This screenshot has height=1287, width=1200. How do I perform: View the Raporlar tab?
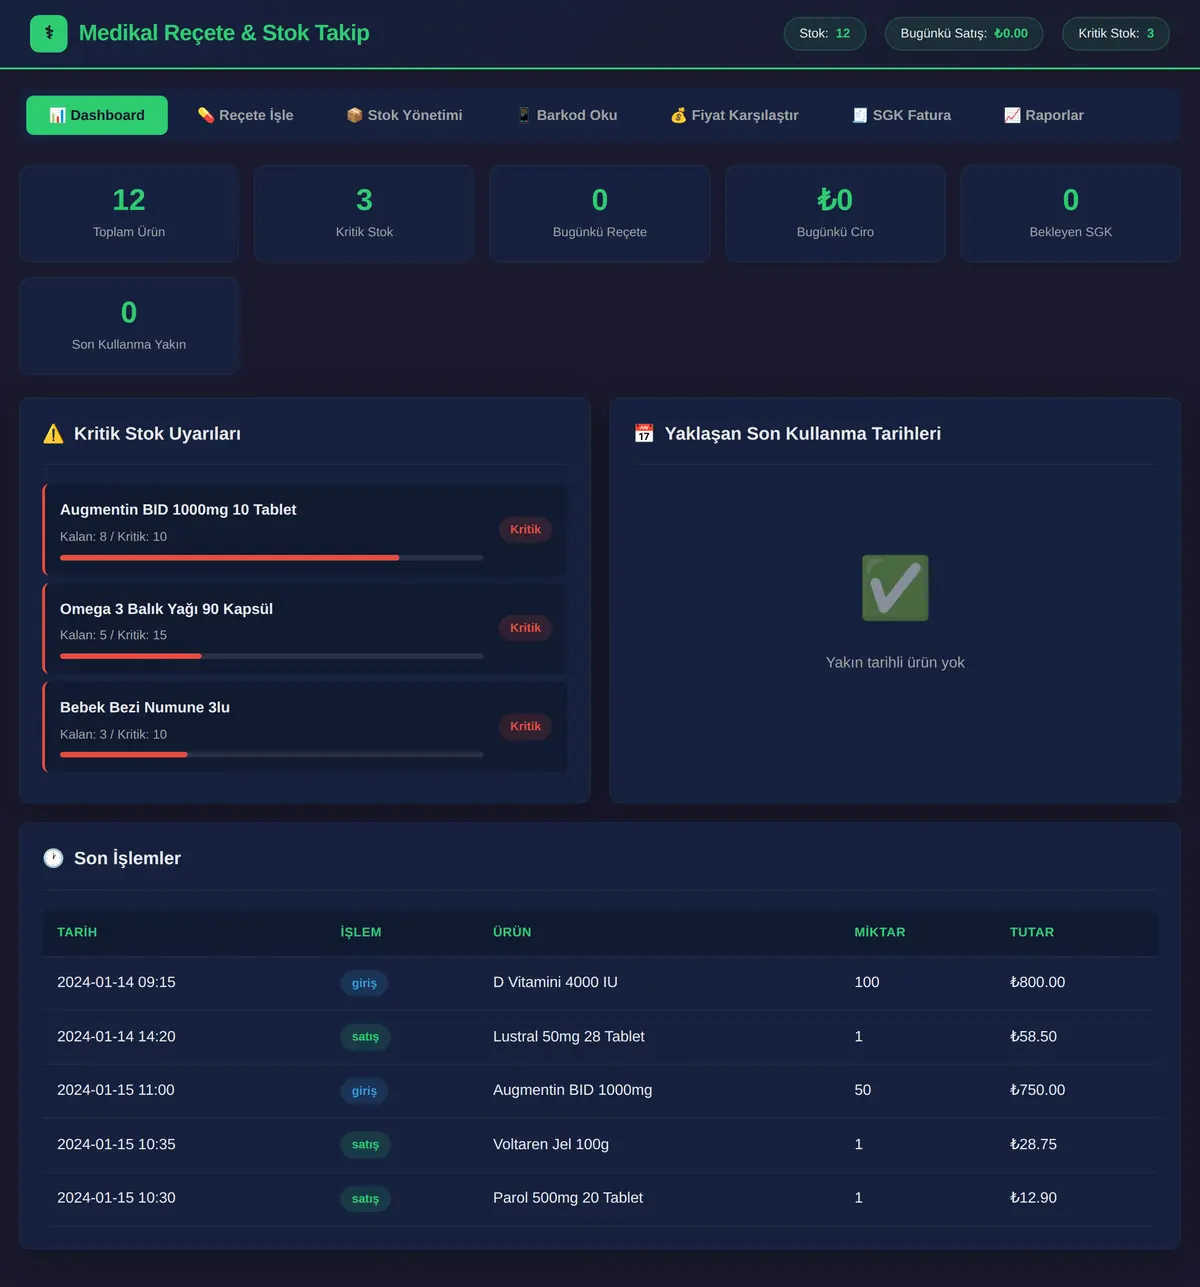click(x=1044, y=115)
